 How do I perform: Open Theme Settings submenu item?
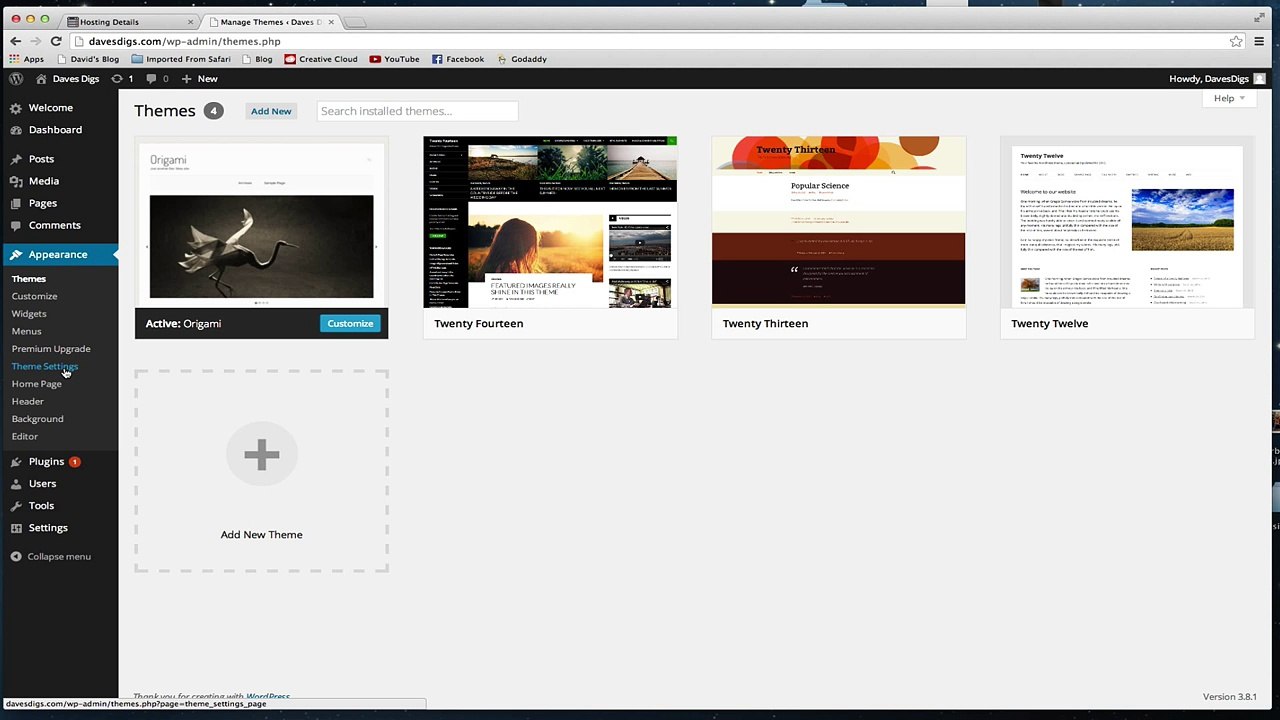pyautogui.click(x=45, y=366)
